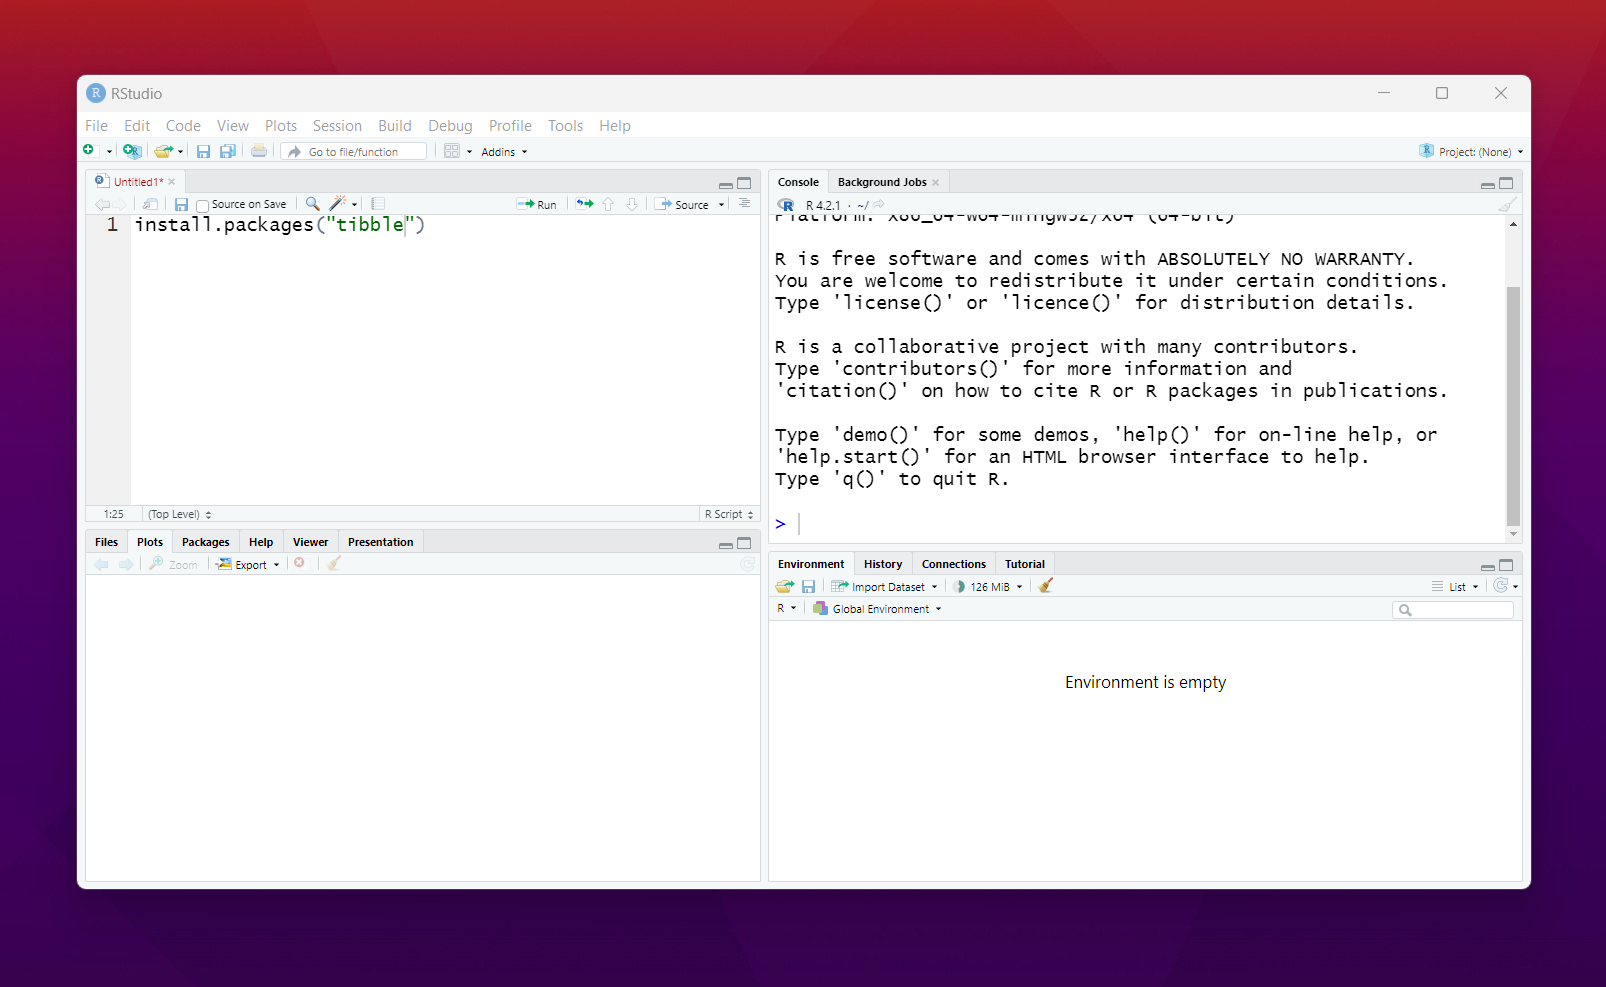Click the console vertical scrollbar
Viewport: 1606px width, 987px height.
(x=1513, y=405)
